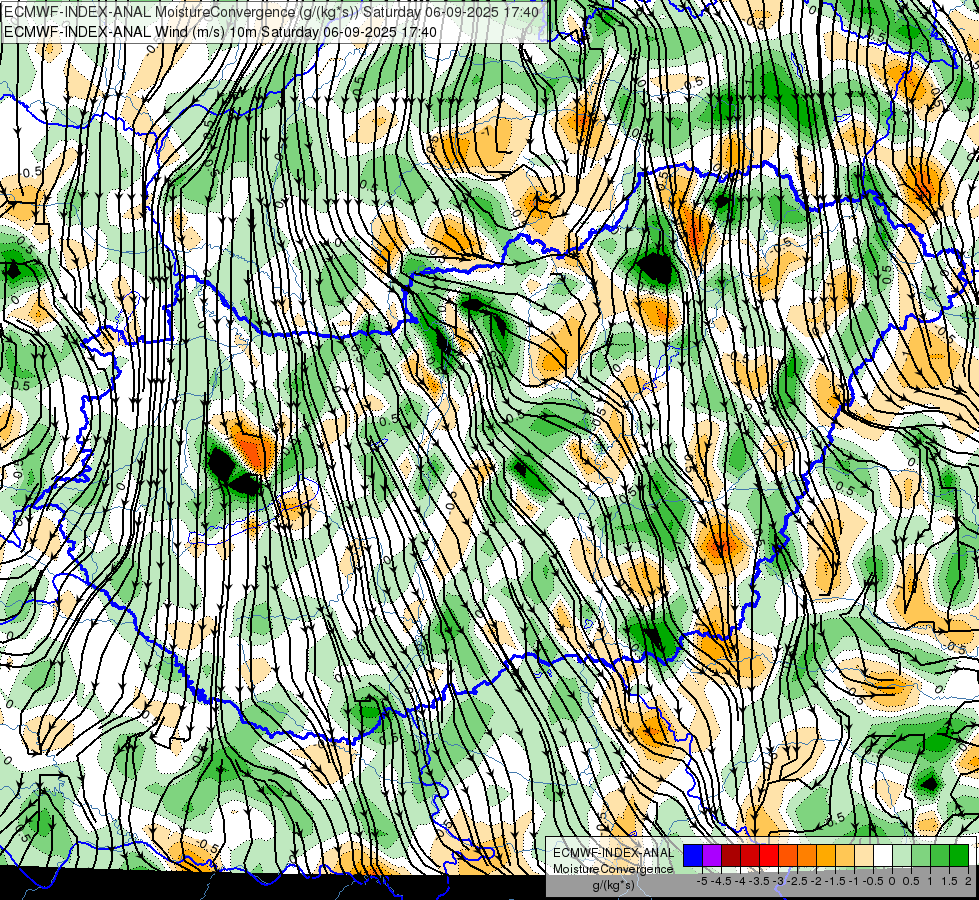Click the blue legend swatch below -5
This screenshot has width=979, height=900.
(693, 855)
